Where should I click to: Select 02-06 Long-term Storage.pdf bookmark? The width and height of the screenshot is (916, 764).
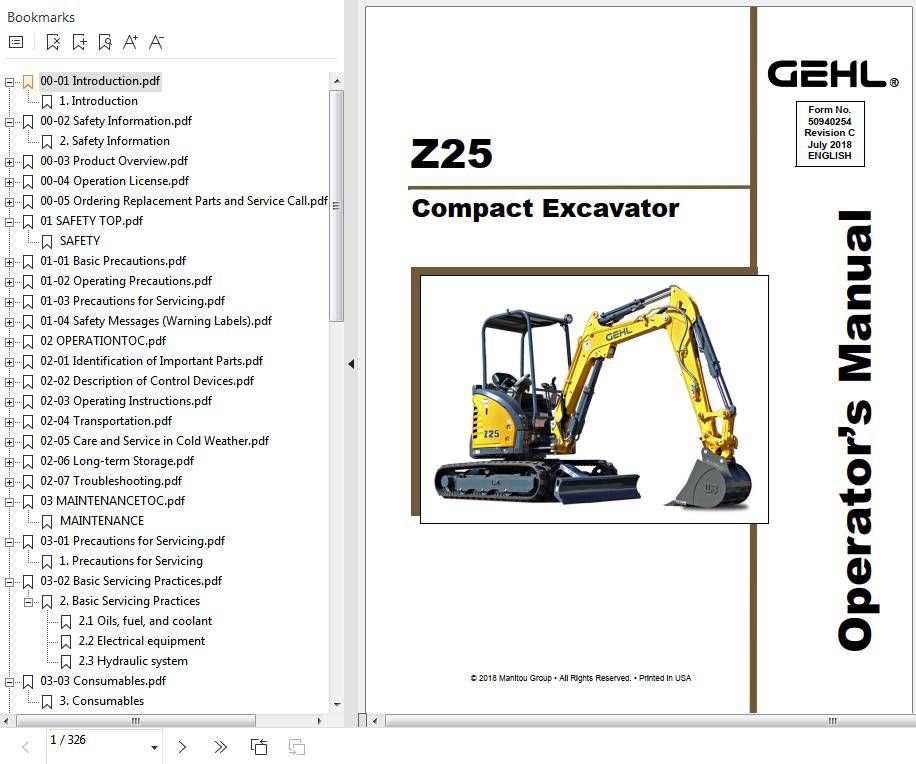(117, 461)
